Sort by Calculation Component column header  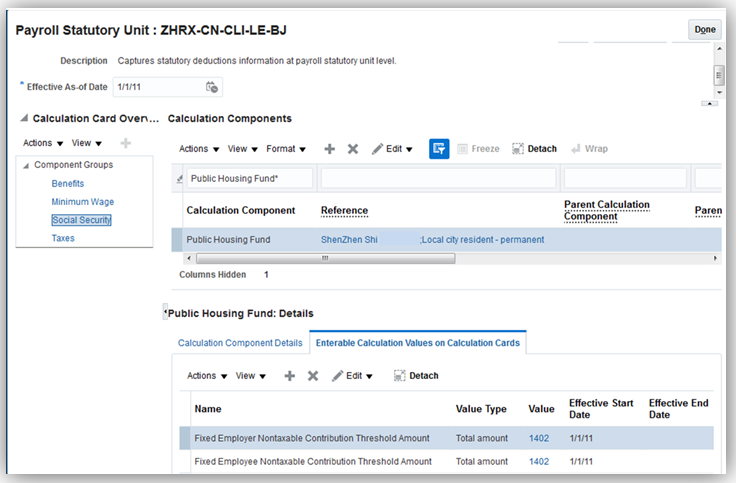pos(241,210)
